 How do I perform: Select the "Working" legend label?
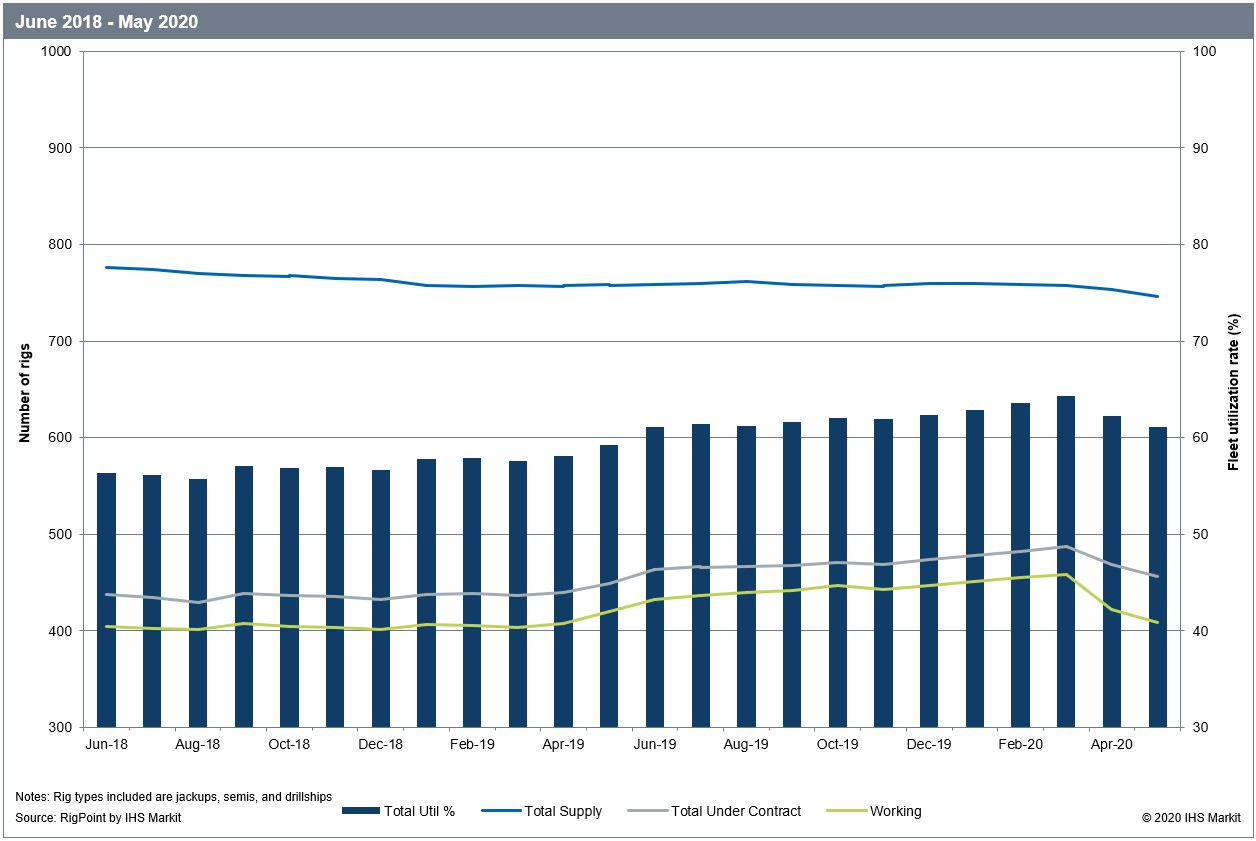(x=895, y=811)
